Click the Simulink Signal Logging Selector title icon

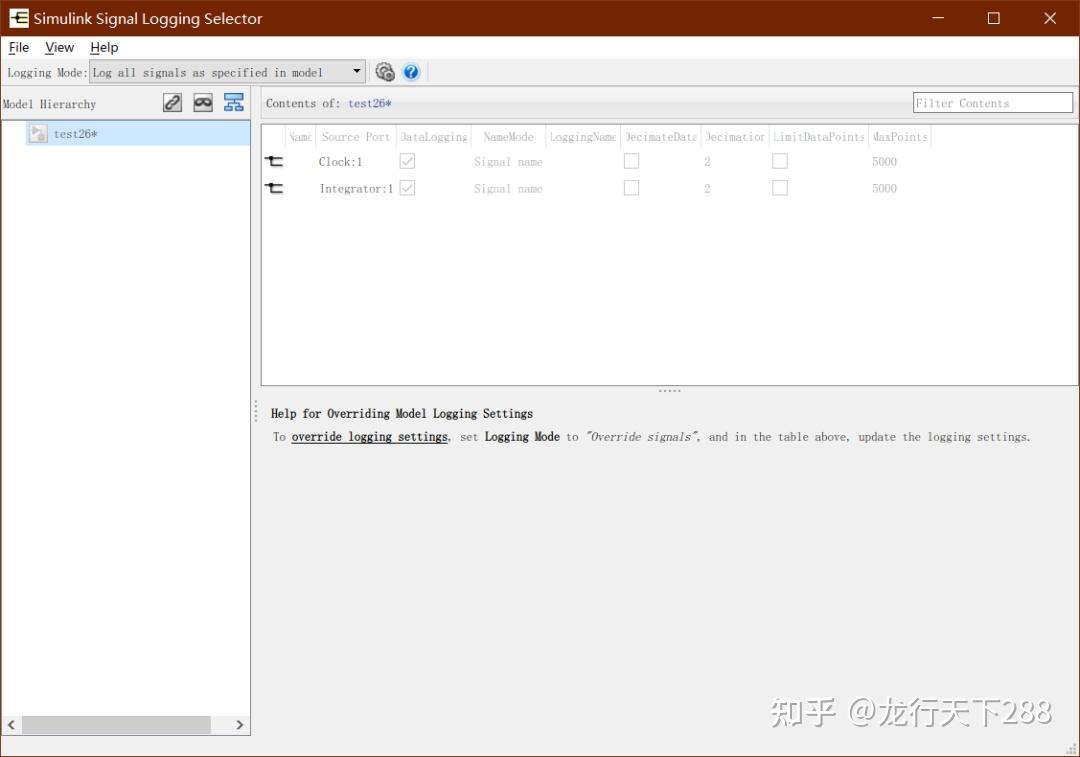click(19, 18)
